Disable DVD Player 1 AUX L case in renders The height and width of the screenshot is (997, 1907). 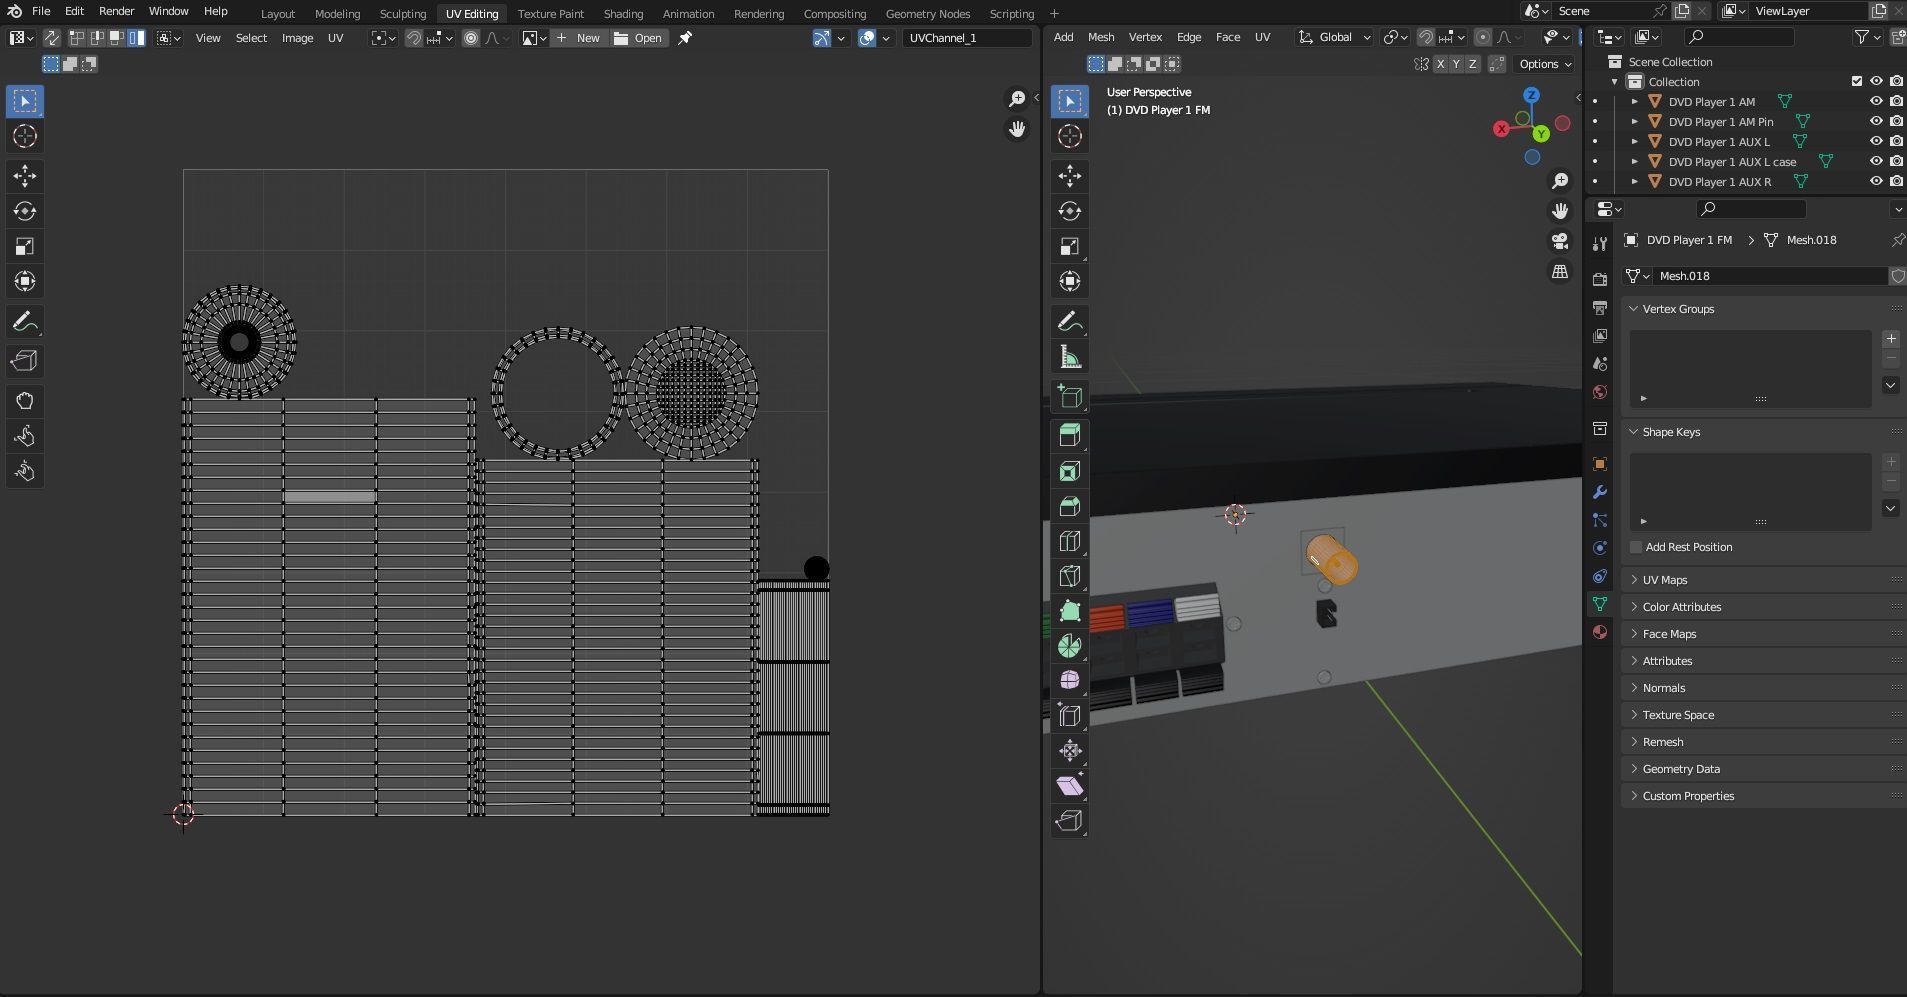pyautogui.click(x=1896, y=161)
